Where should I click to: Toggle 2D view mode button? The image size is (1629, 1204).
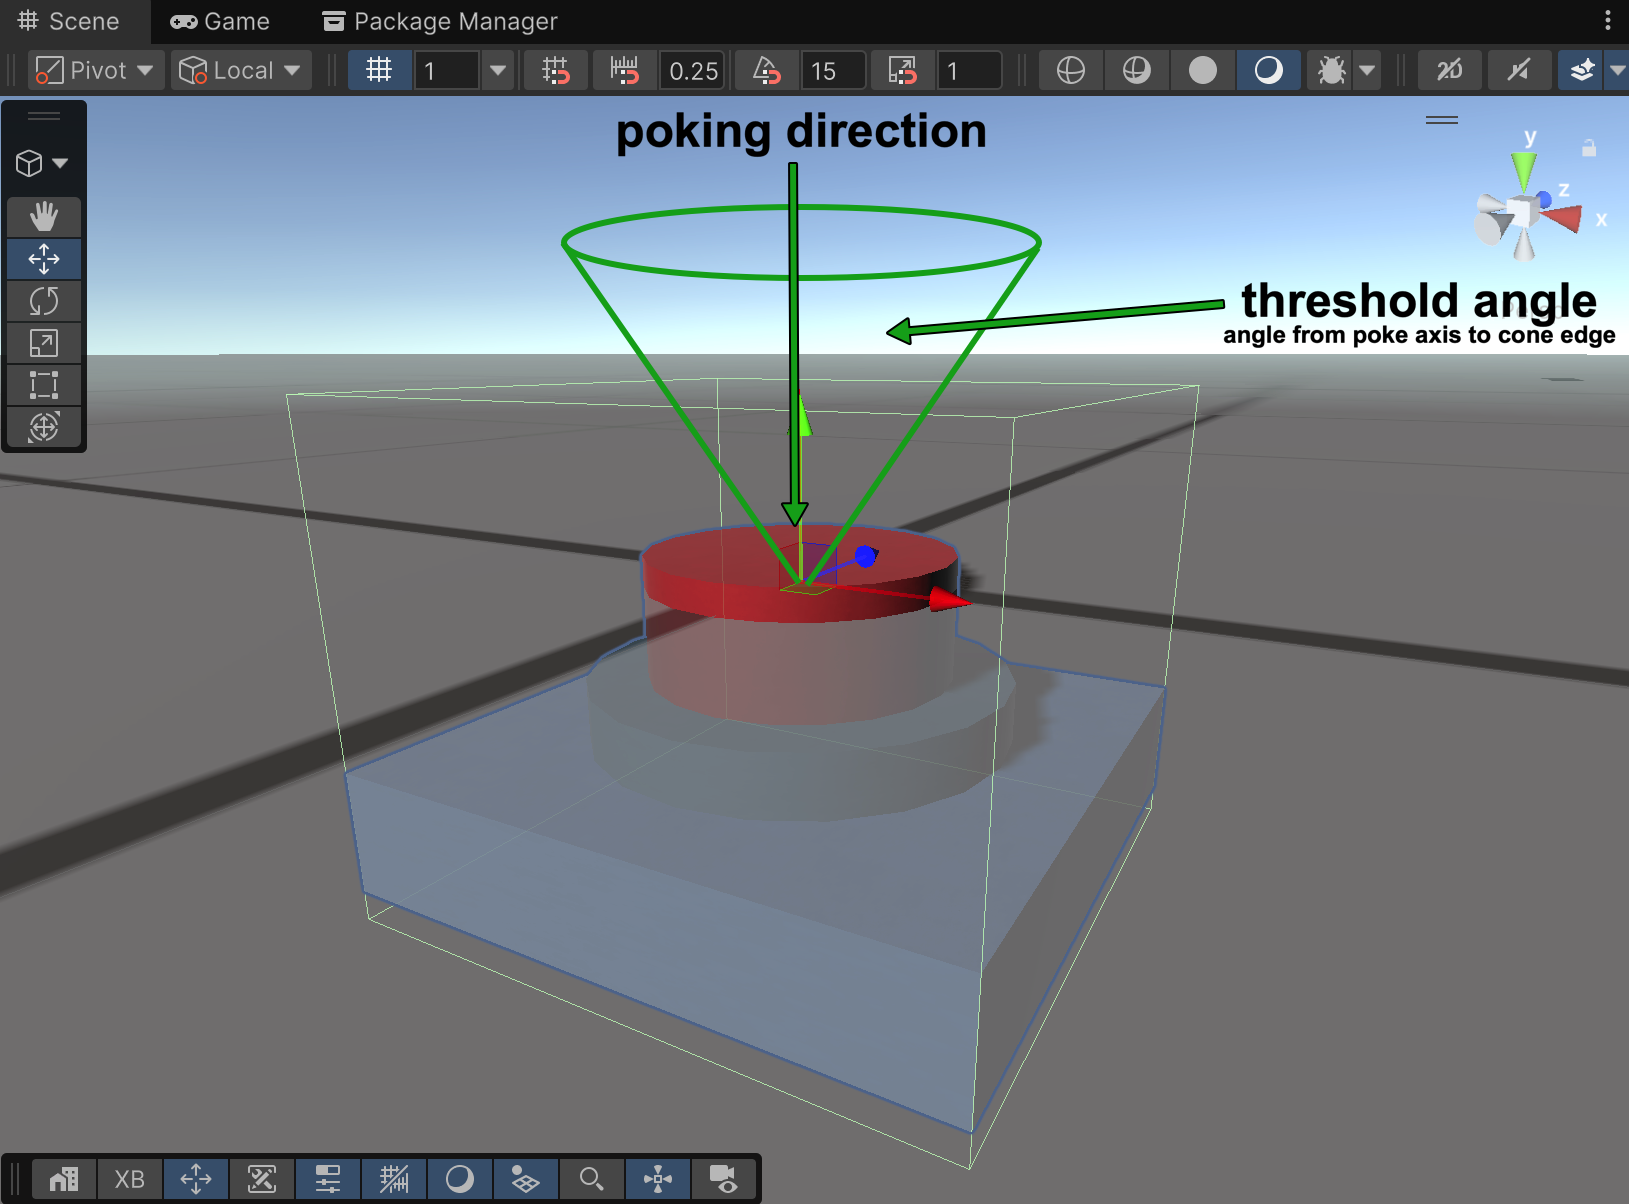point(1450,70)
